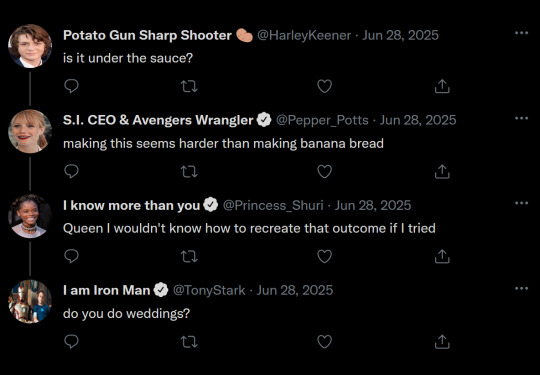Retweet Princess_Shuri's recreate outcome tweet
This screenshot has height=375, width=540.
189,257
